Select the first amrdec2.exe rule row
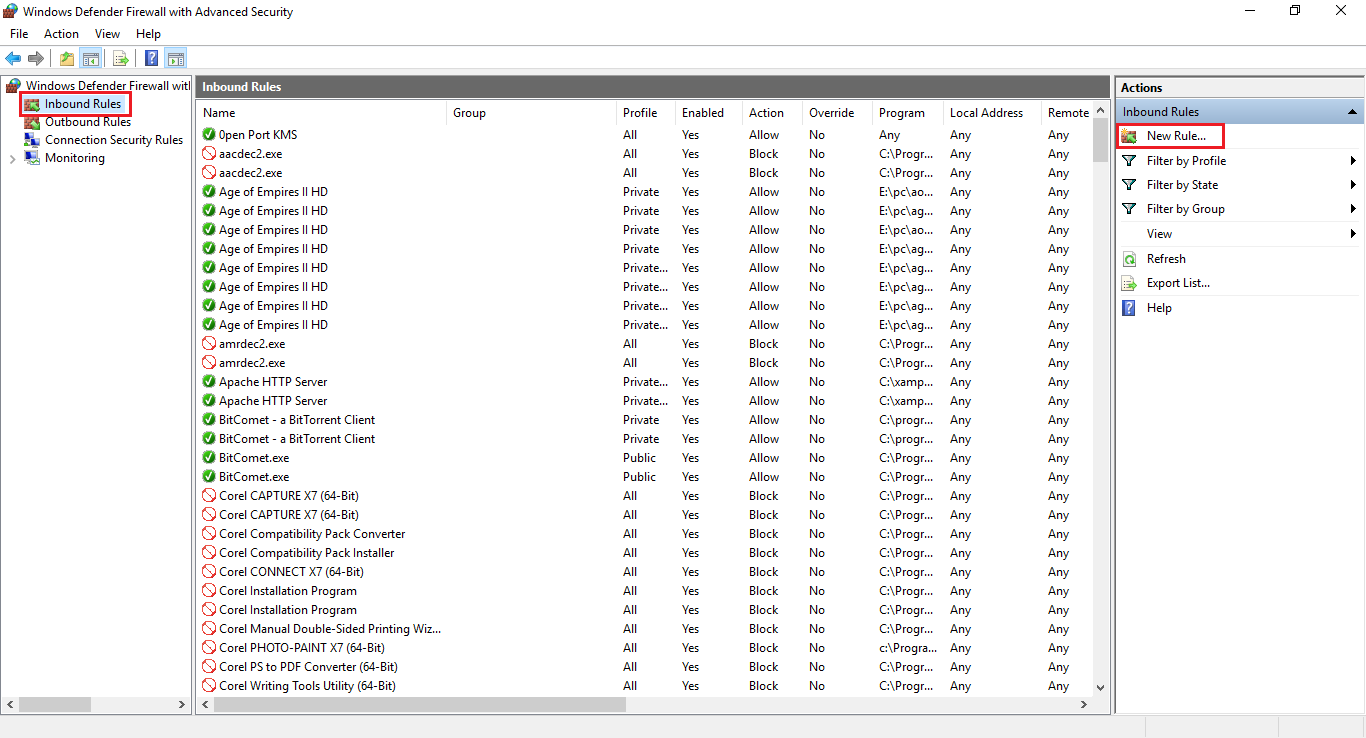The height and width of the screenshot is (738, 1366). click(x=645, y=344)
